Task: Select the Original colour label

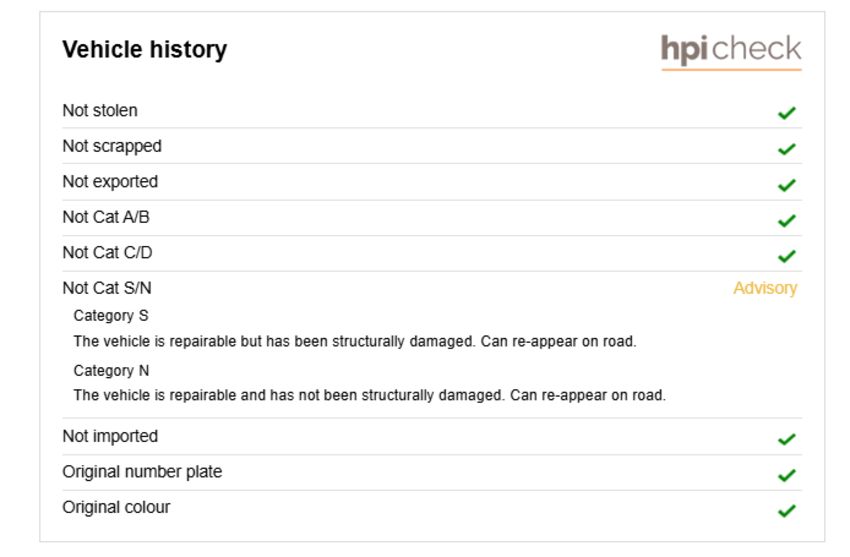Action: click(x=116, y=507)
